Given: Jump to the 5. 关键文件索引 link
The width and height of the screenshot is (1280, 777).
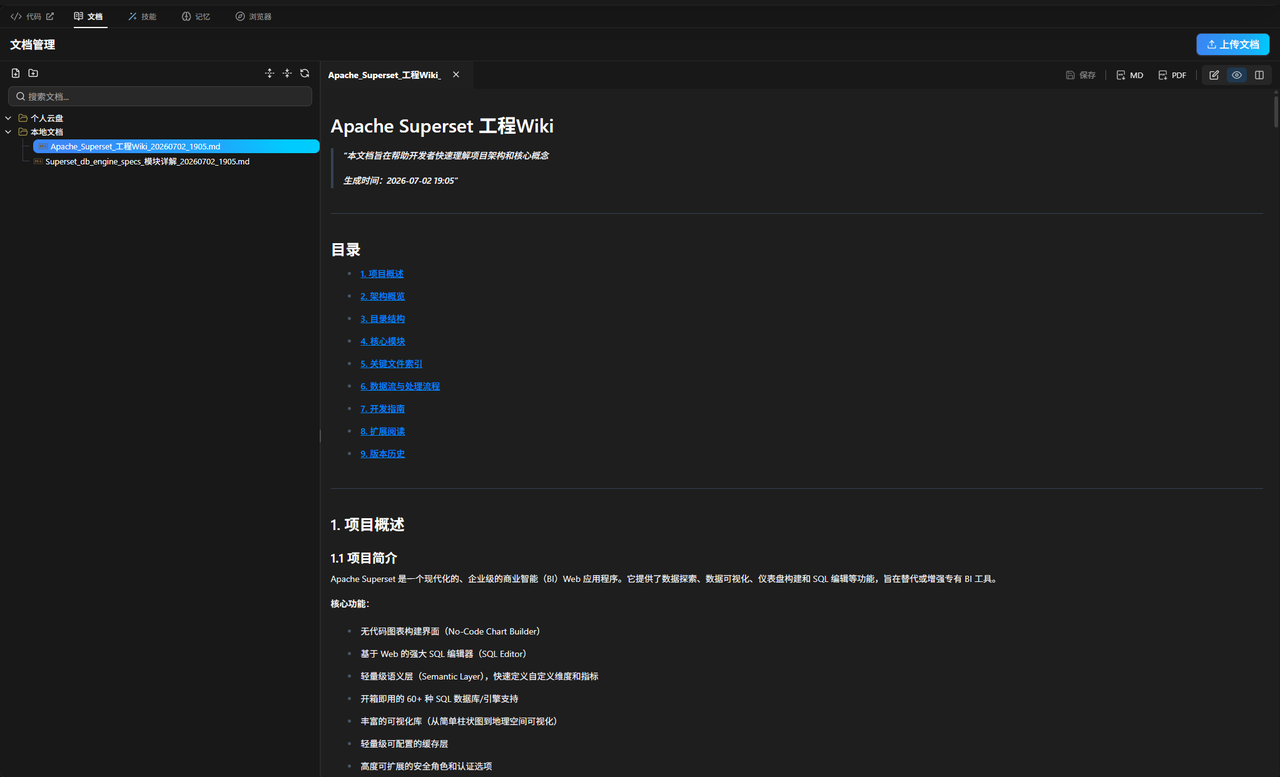Looking at the screenshot, I should [x=391, y=364].
